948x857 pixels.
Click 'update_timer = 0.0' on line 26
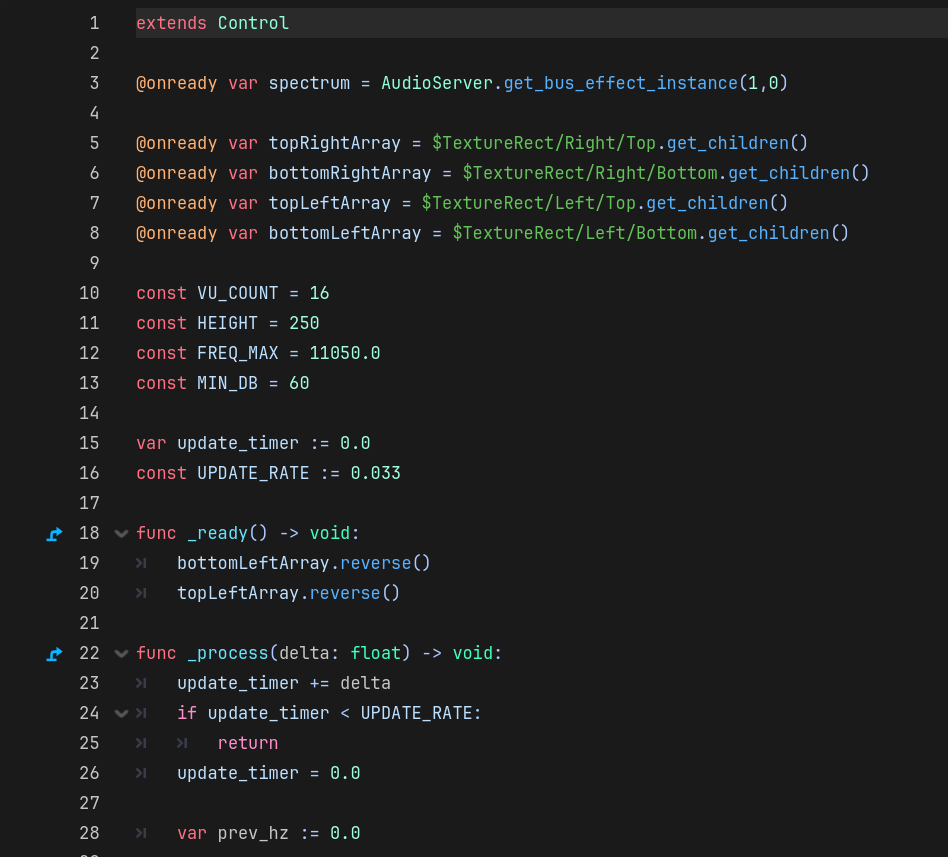[268, 773]
